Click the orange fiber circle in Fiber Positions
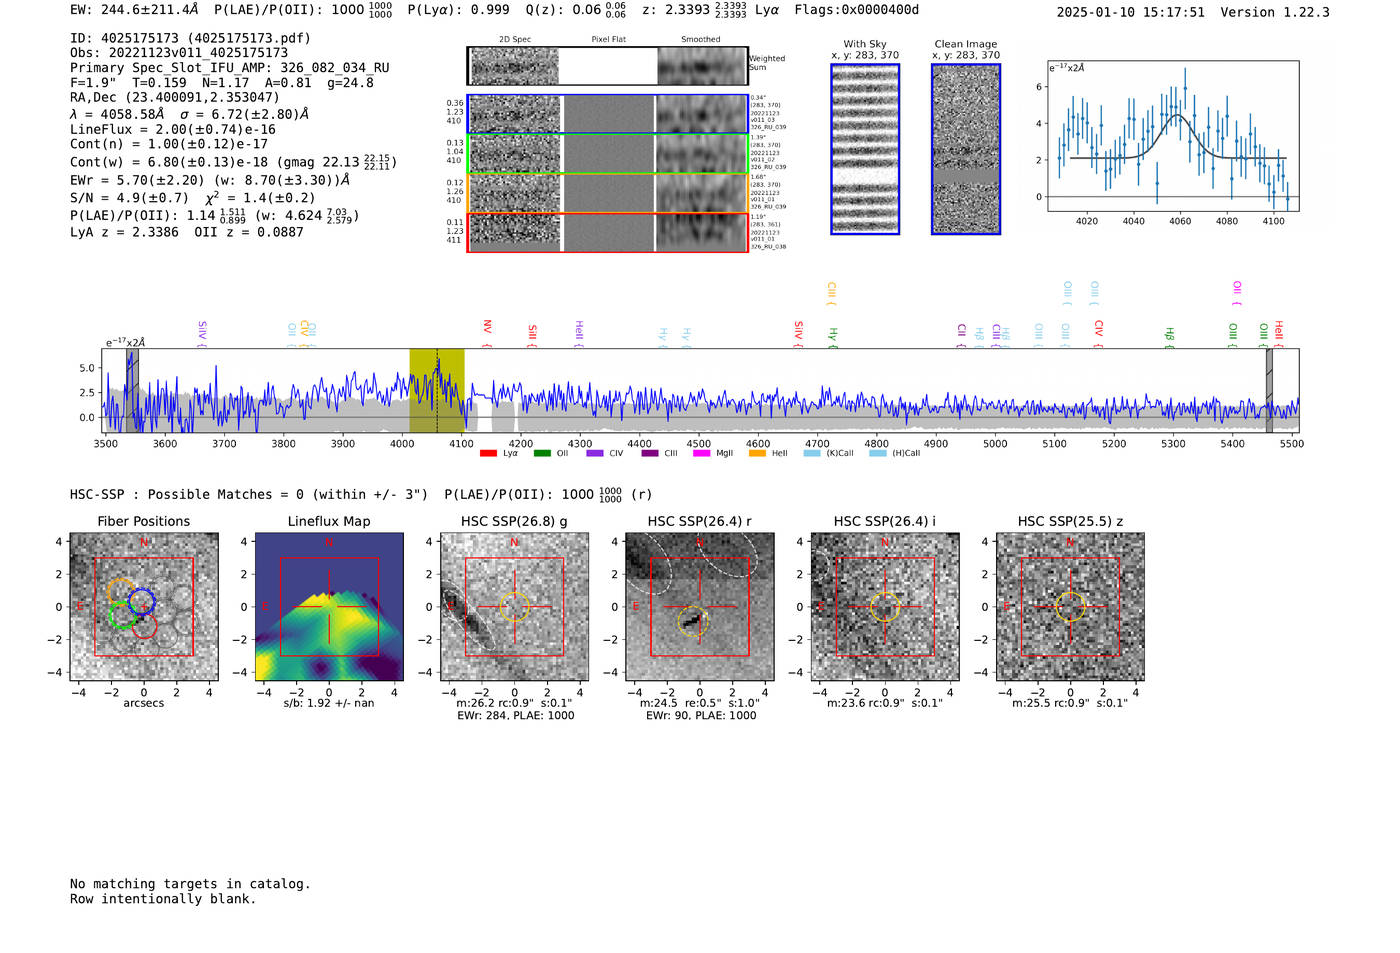The image size is (1400, 953). [120, 591]
